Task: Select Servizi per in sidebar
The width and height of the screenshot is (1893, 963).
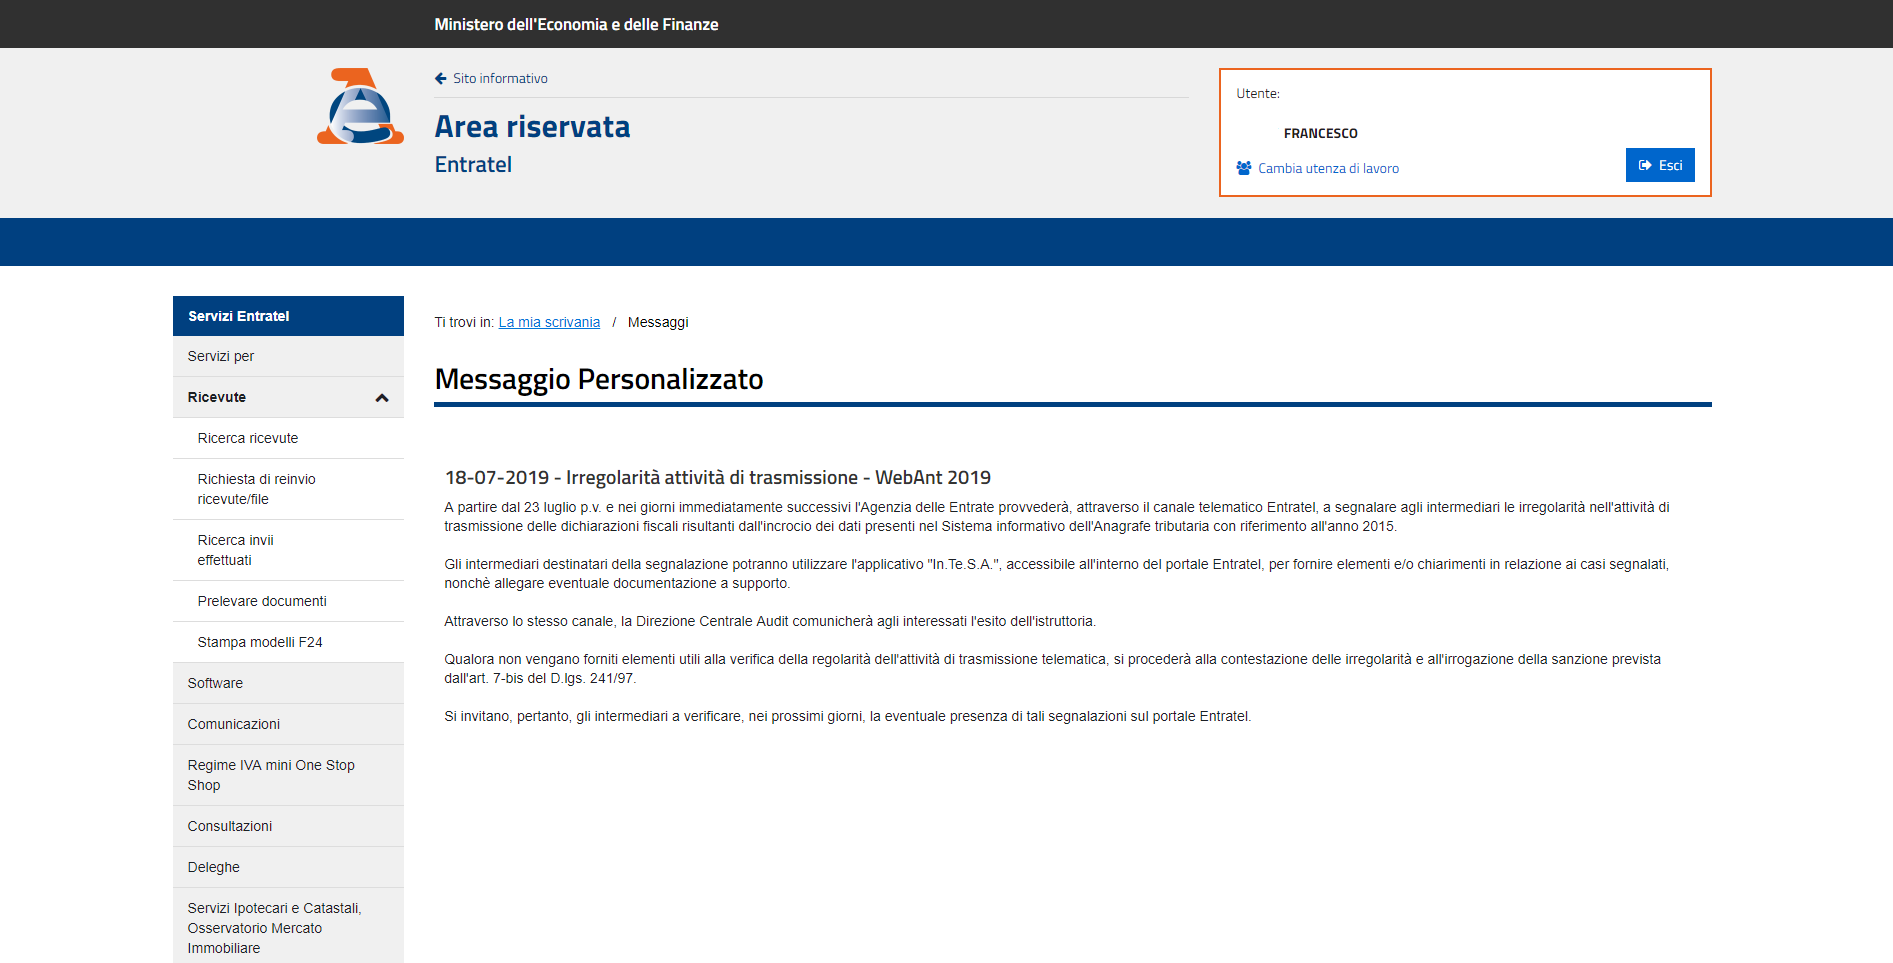Action: (x=288, y=356)
